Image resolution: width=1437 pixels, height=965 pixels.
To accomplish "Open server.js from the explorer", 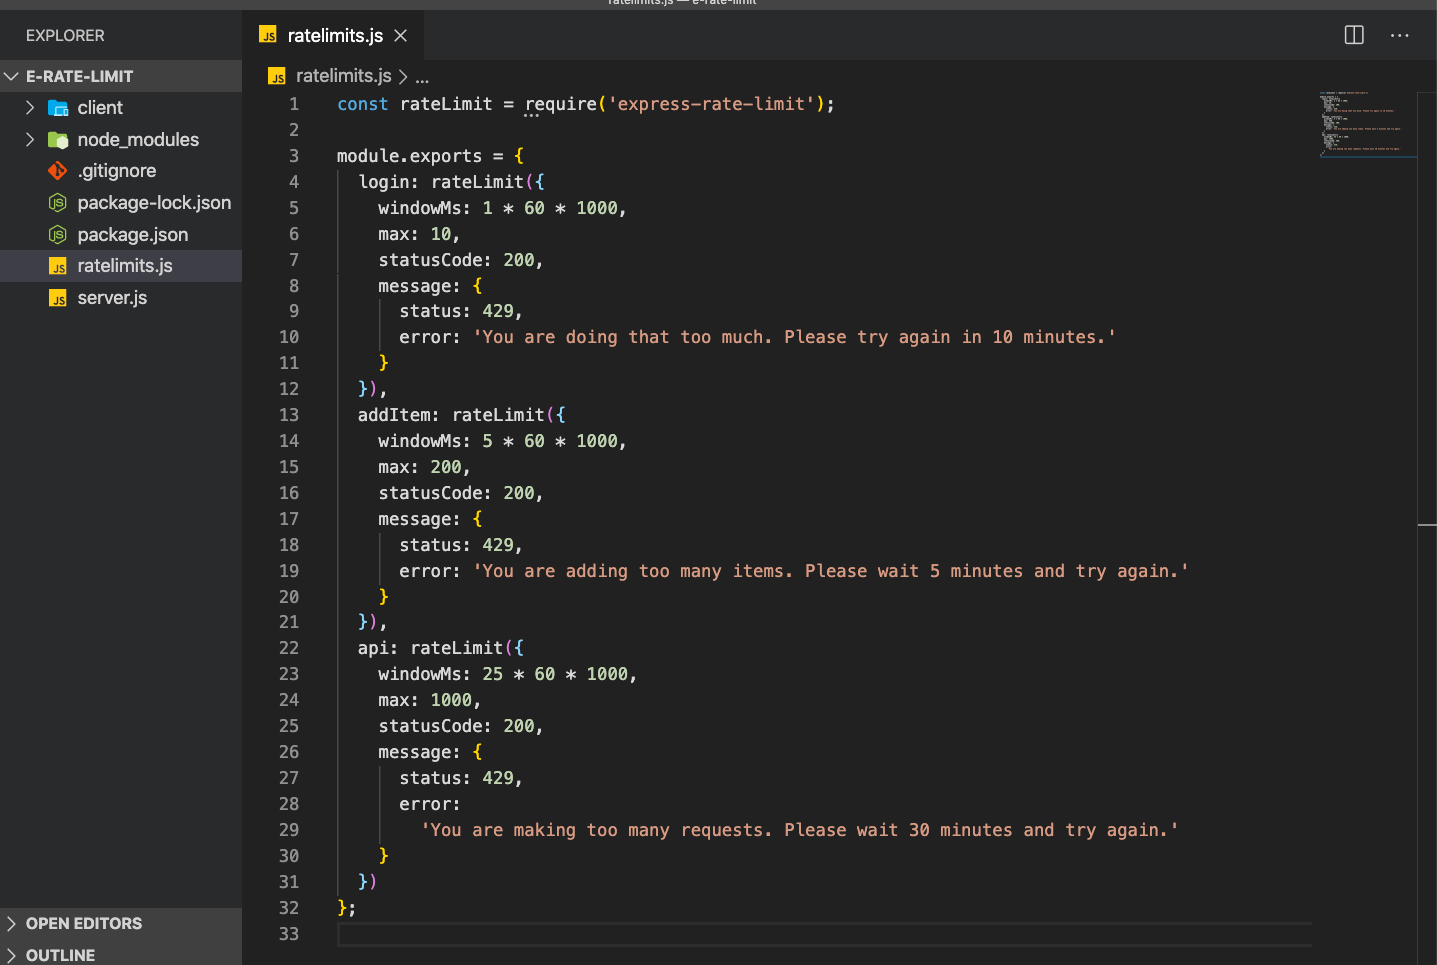I will point(112,298).
